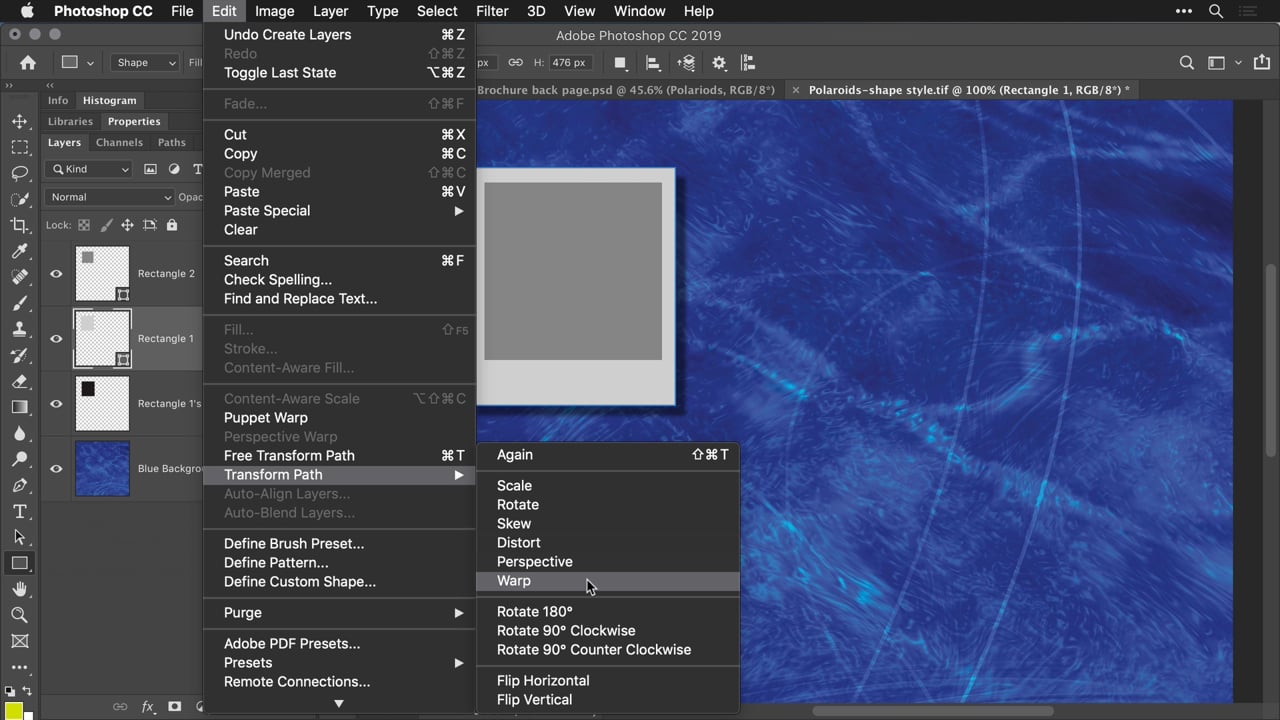Open the Edit Toolbar three-dots menu

19,667
